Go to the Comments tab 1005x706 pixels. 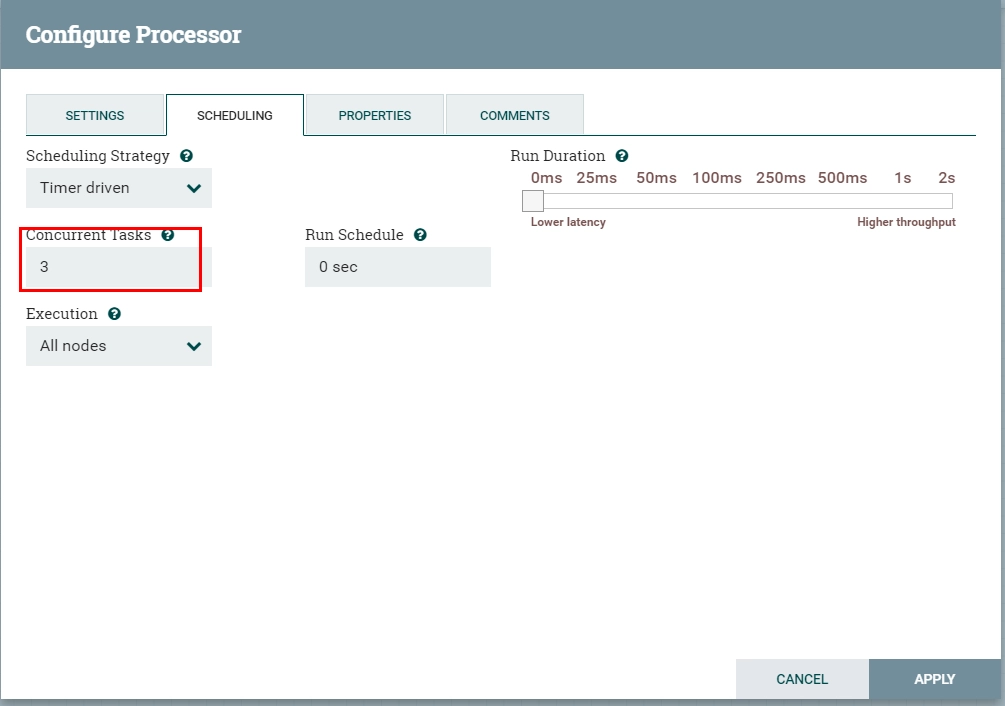515,115
